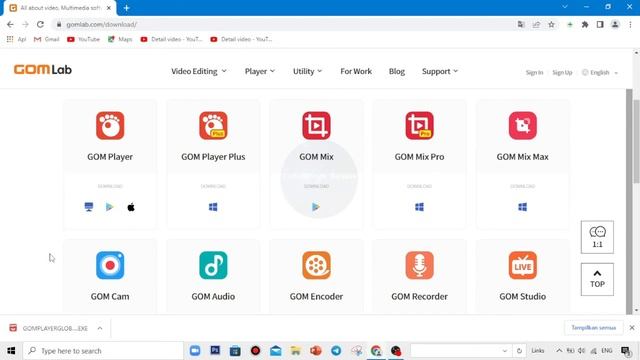Image resolution: width=640 pixels, height=360 pixels.
Task: Click the Windows taskbar search box
Action: click(103, 351)
